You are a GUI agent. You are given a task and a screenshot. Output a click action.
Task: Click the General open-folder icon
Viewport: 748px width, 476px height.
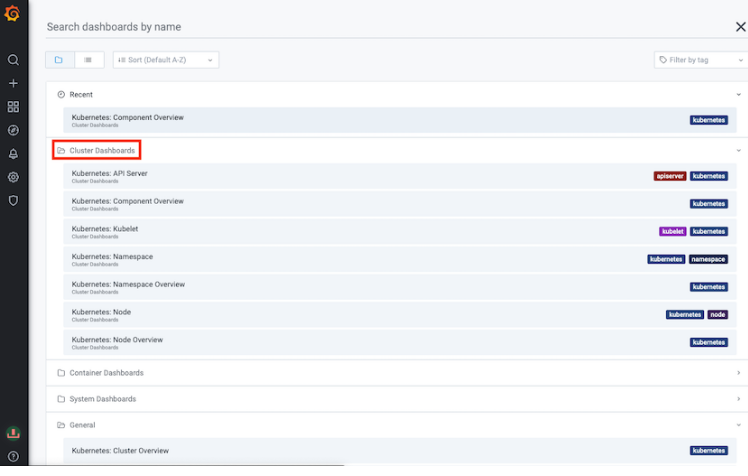click(61, 425)
